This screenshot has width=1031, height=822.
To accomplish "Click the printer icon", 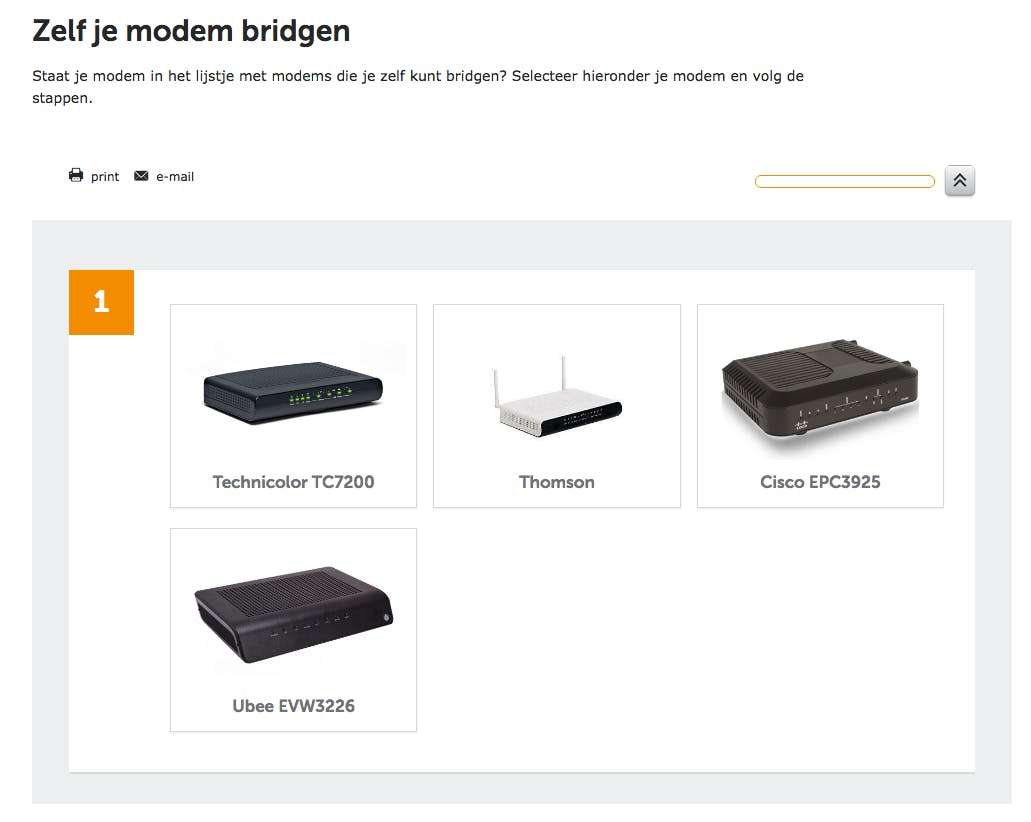I will coord(76,176).
